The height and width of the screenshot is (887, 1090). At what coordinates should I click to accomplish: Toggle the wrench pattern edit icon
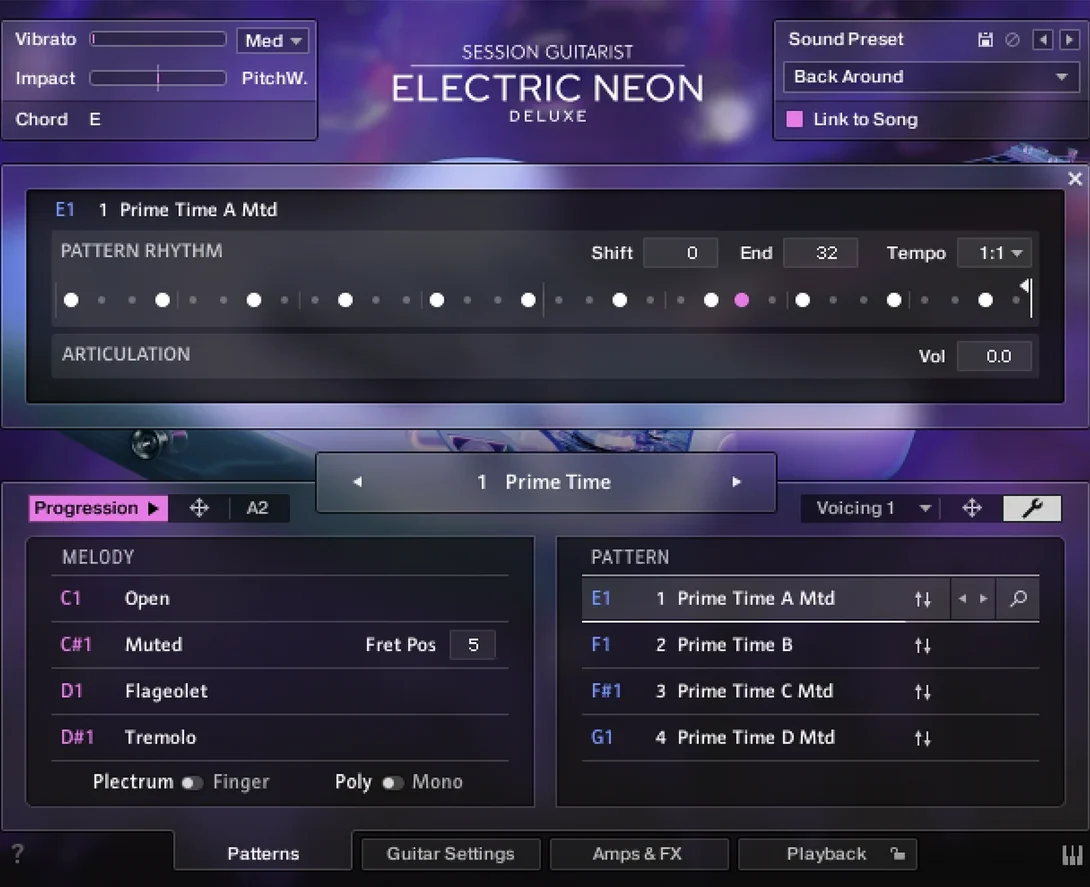click(1032, 508)
